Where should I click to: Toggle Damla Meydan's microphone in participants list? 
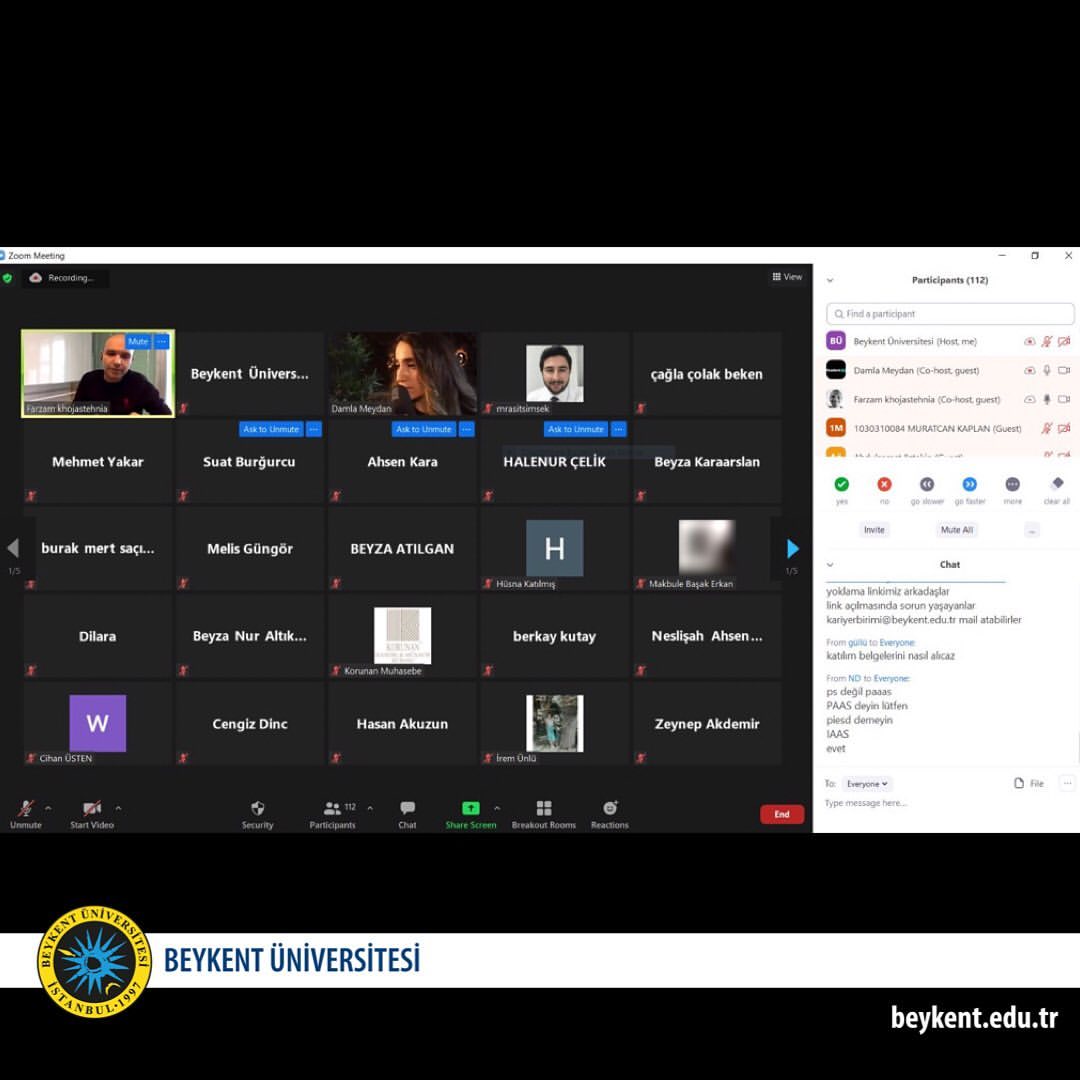coord(1047,370)
